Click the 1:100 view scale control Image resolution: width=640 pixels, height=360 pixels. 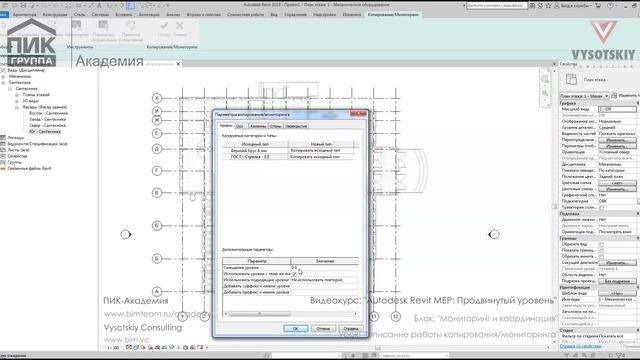pyautogui.click(x=113, y=348)
